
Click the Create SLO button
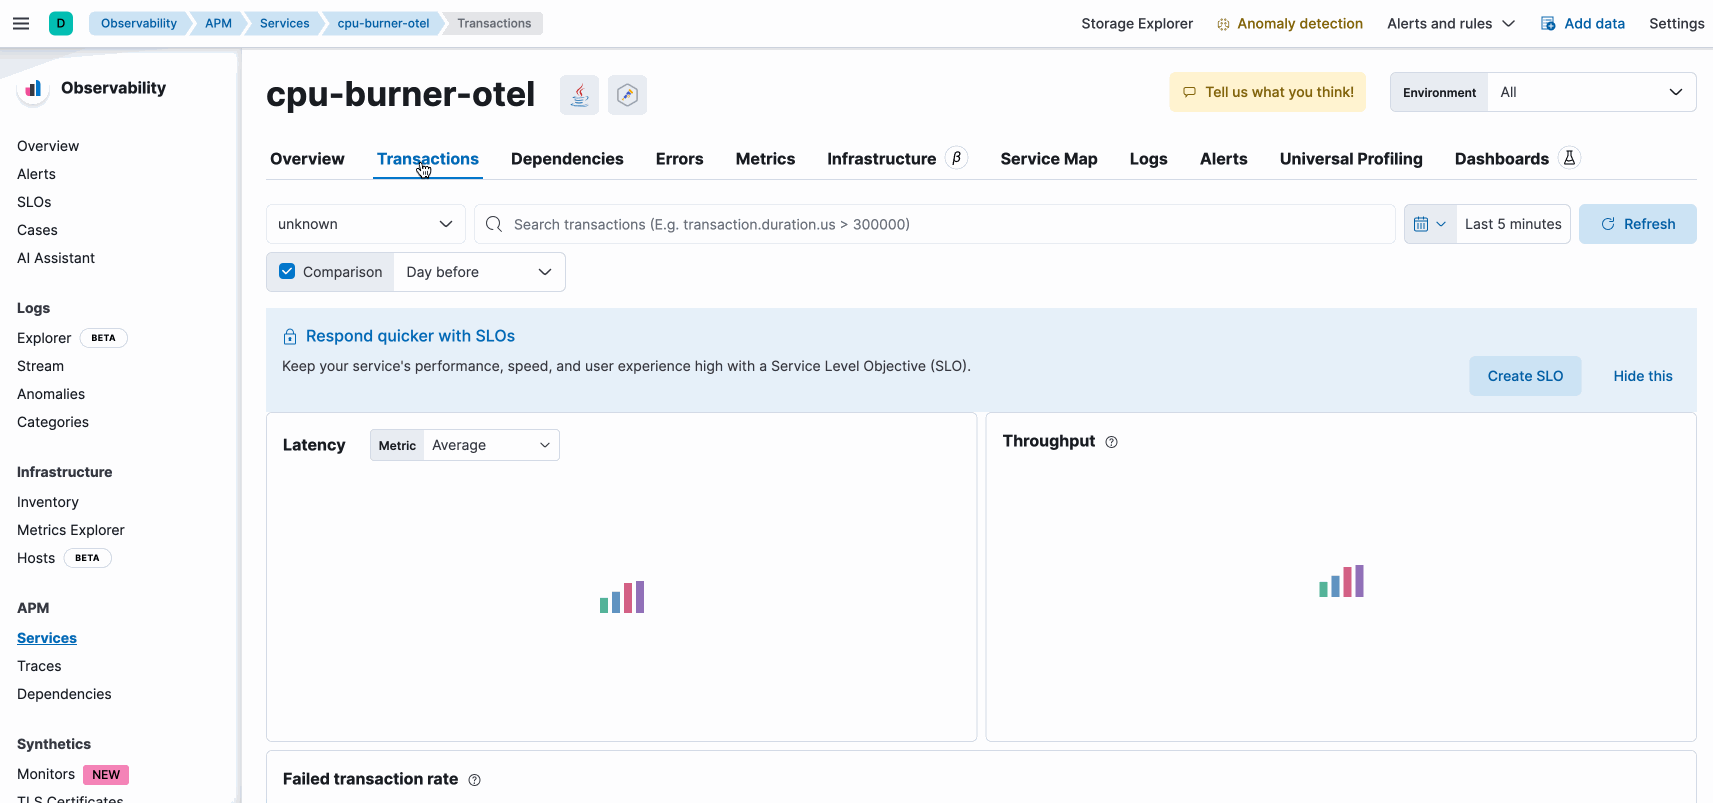(1524, 376)
